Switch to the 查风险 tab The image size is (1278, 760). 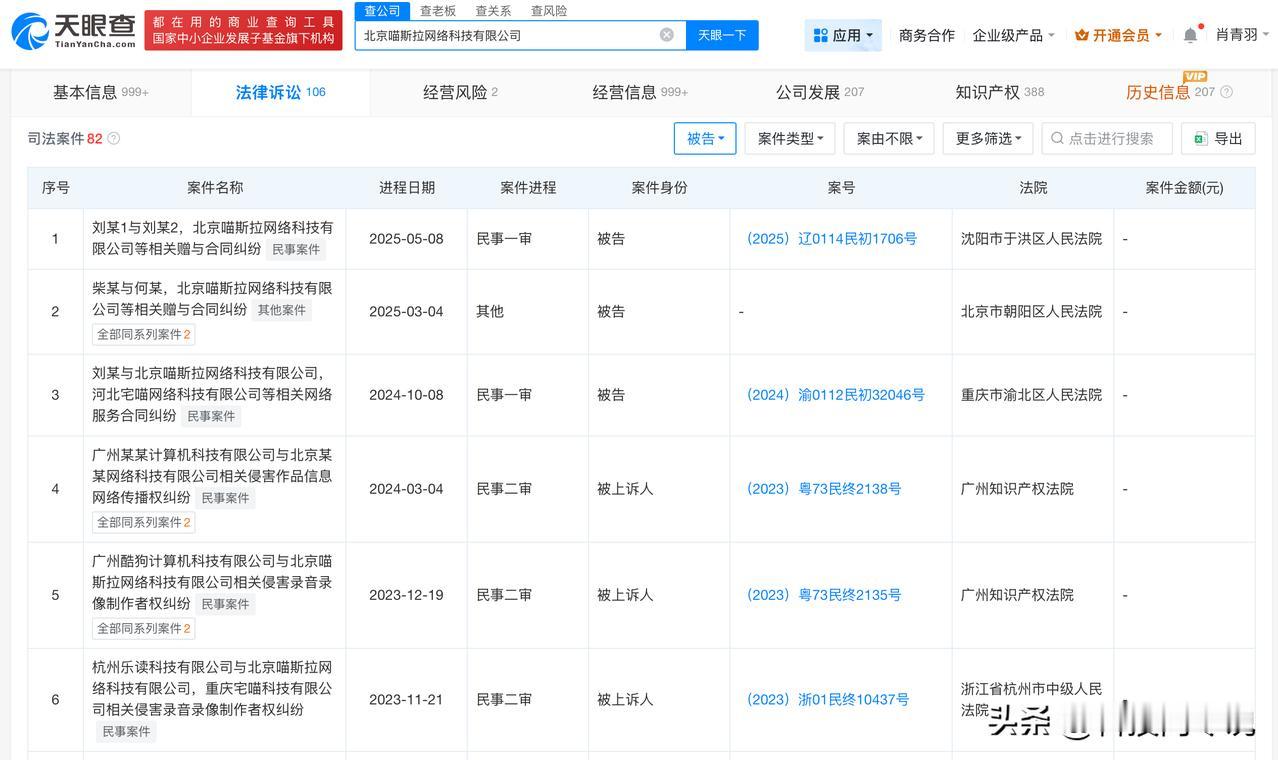tap(549, 10)
